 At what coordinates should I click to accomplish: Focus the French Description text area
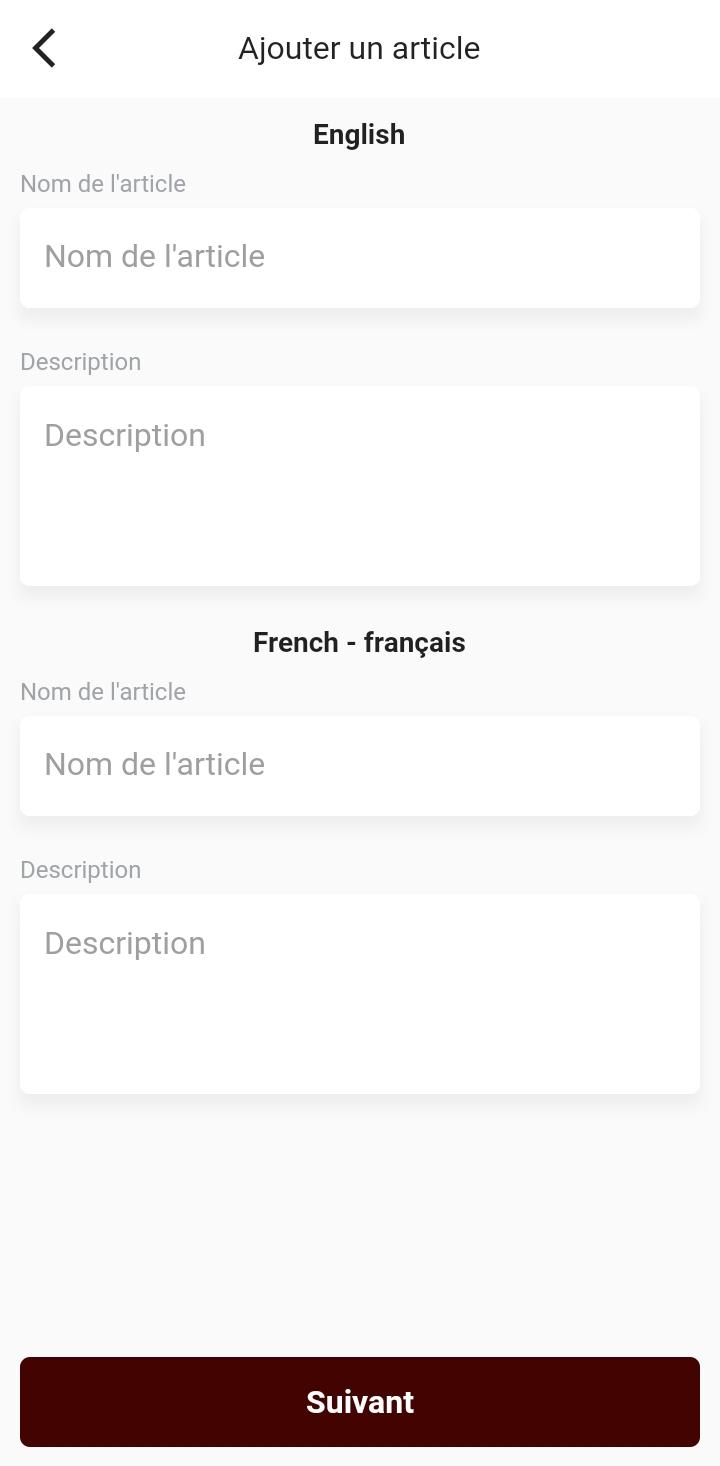click(x=360, y=994)
